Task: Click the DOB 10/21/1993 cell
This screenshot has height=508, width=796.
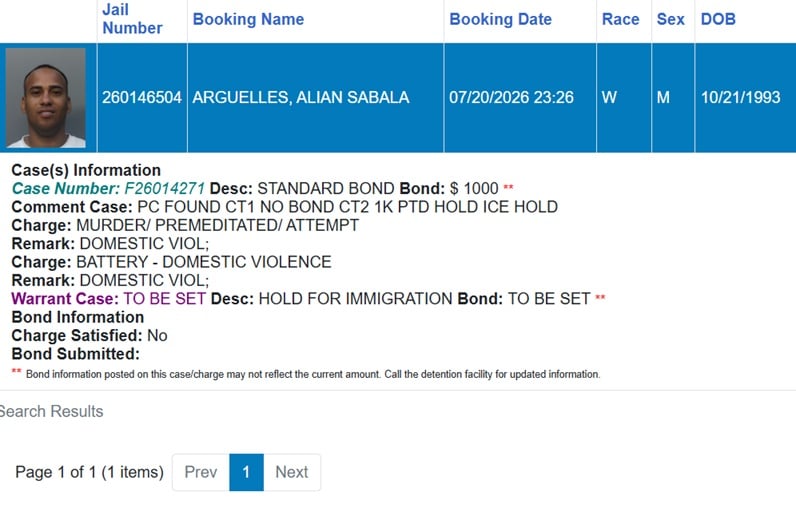Action: (745, 97)
